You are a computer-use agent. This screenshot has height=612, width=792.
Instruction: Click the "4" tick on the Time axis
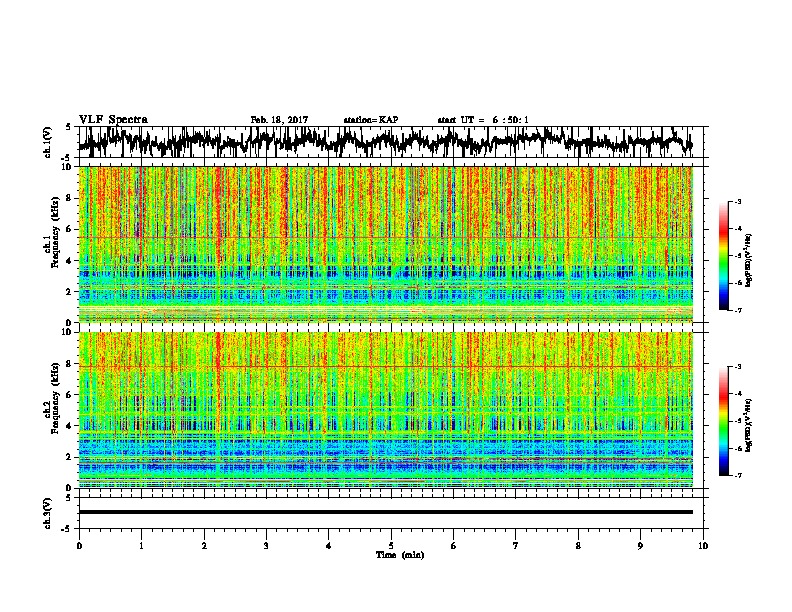coord(329,546)
